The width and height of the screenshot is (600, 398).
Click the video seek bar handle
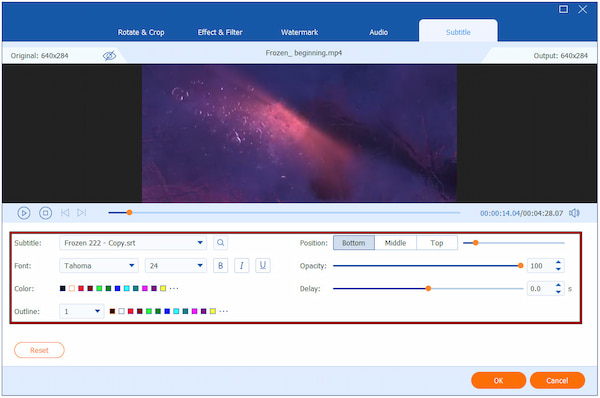(129, 212)
